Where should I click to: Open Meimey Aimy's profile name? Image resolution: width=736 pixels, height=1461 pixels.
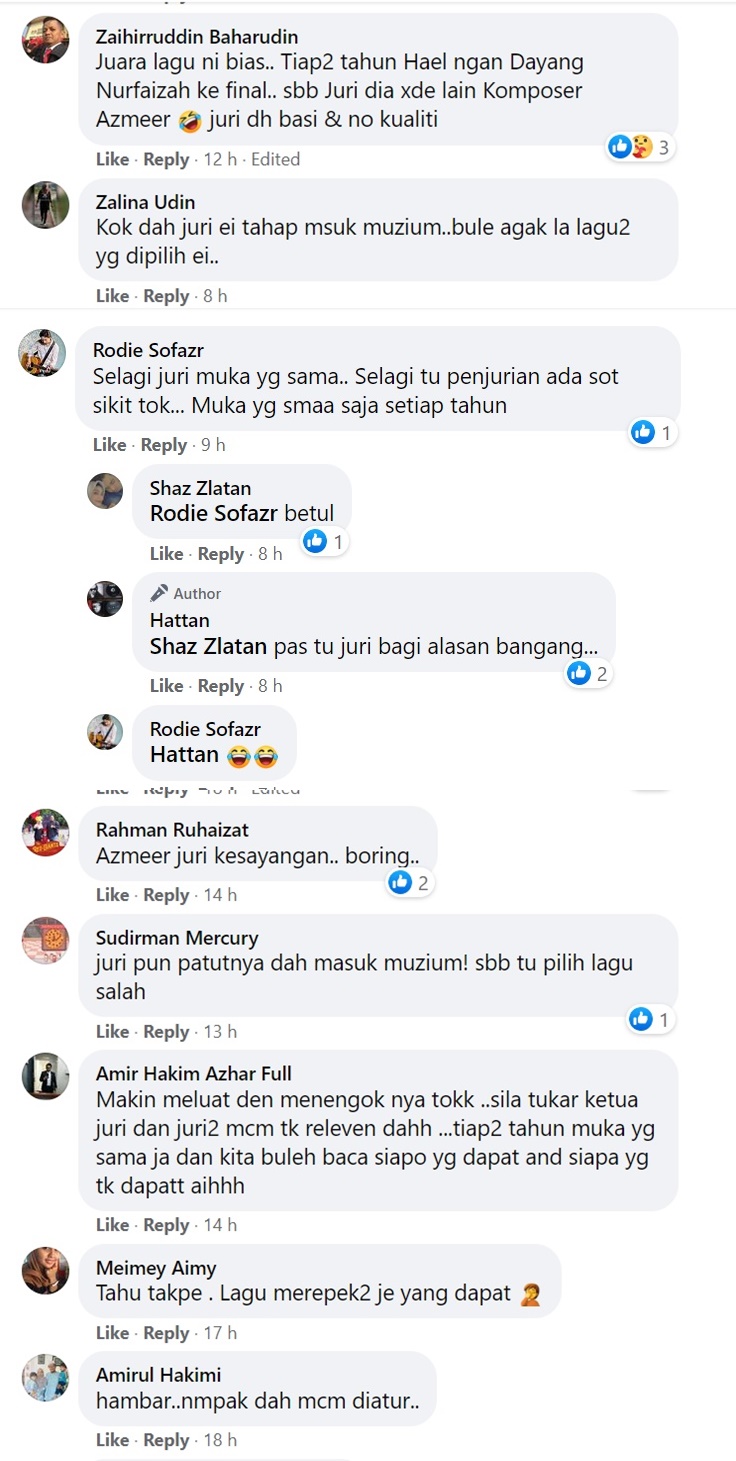(x=156, y=1268)
